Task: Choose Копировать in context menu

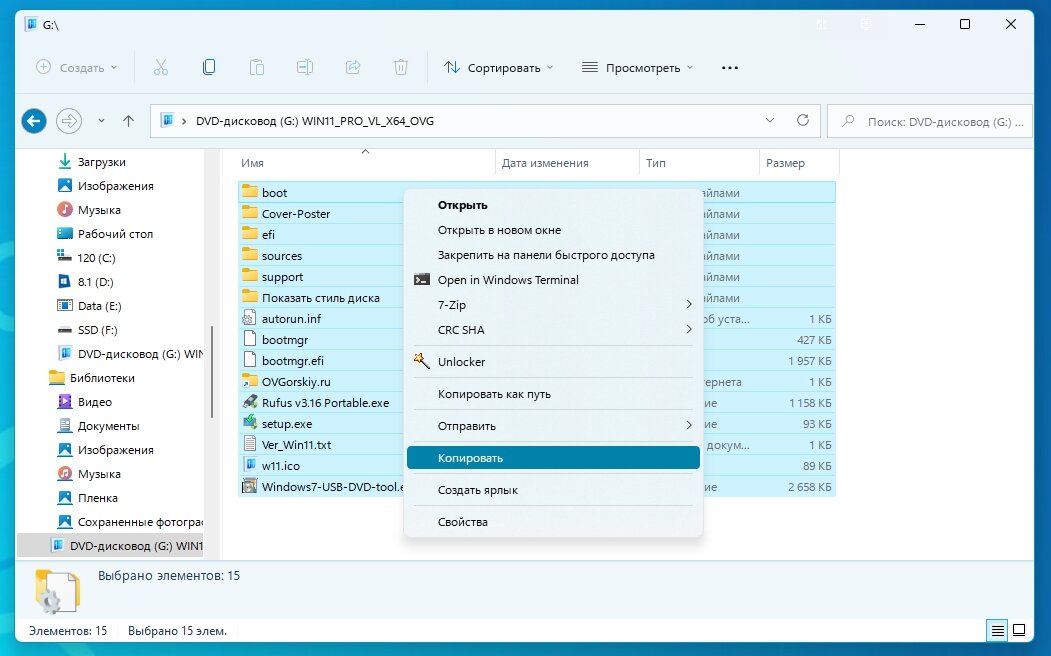Action: 553,458
